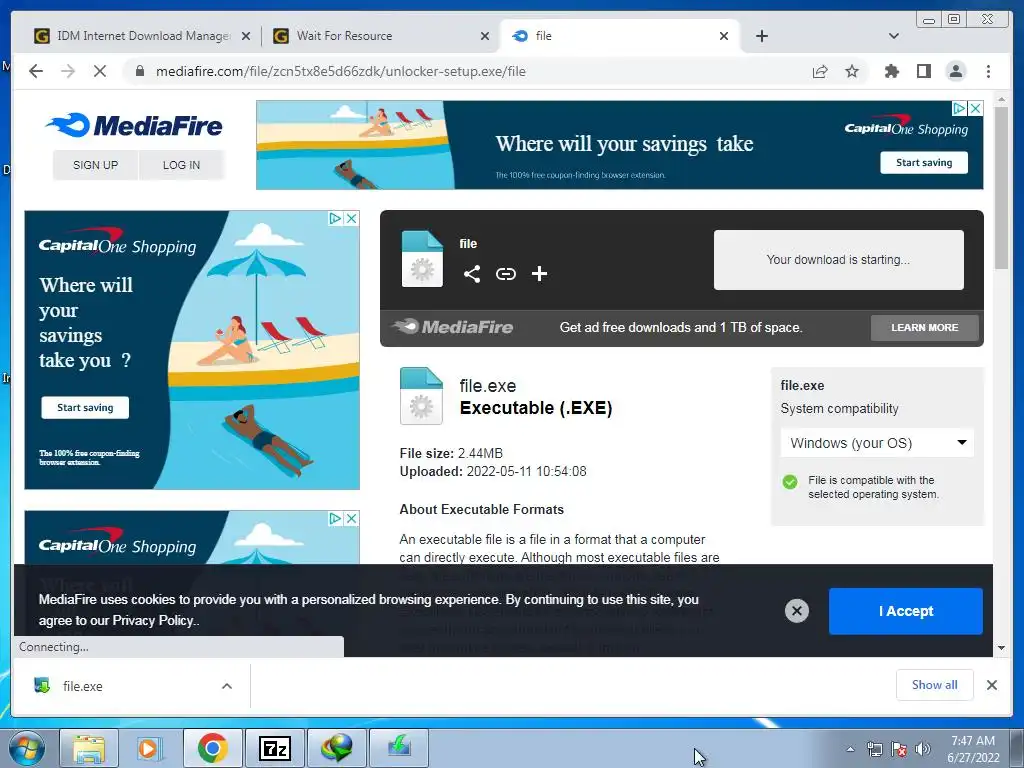Viewport: 1024px width, 768px height.
Task: Click the plus add-to-account icon
Action: pos(539,274)
